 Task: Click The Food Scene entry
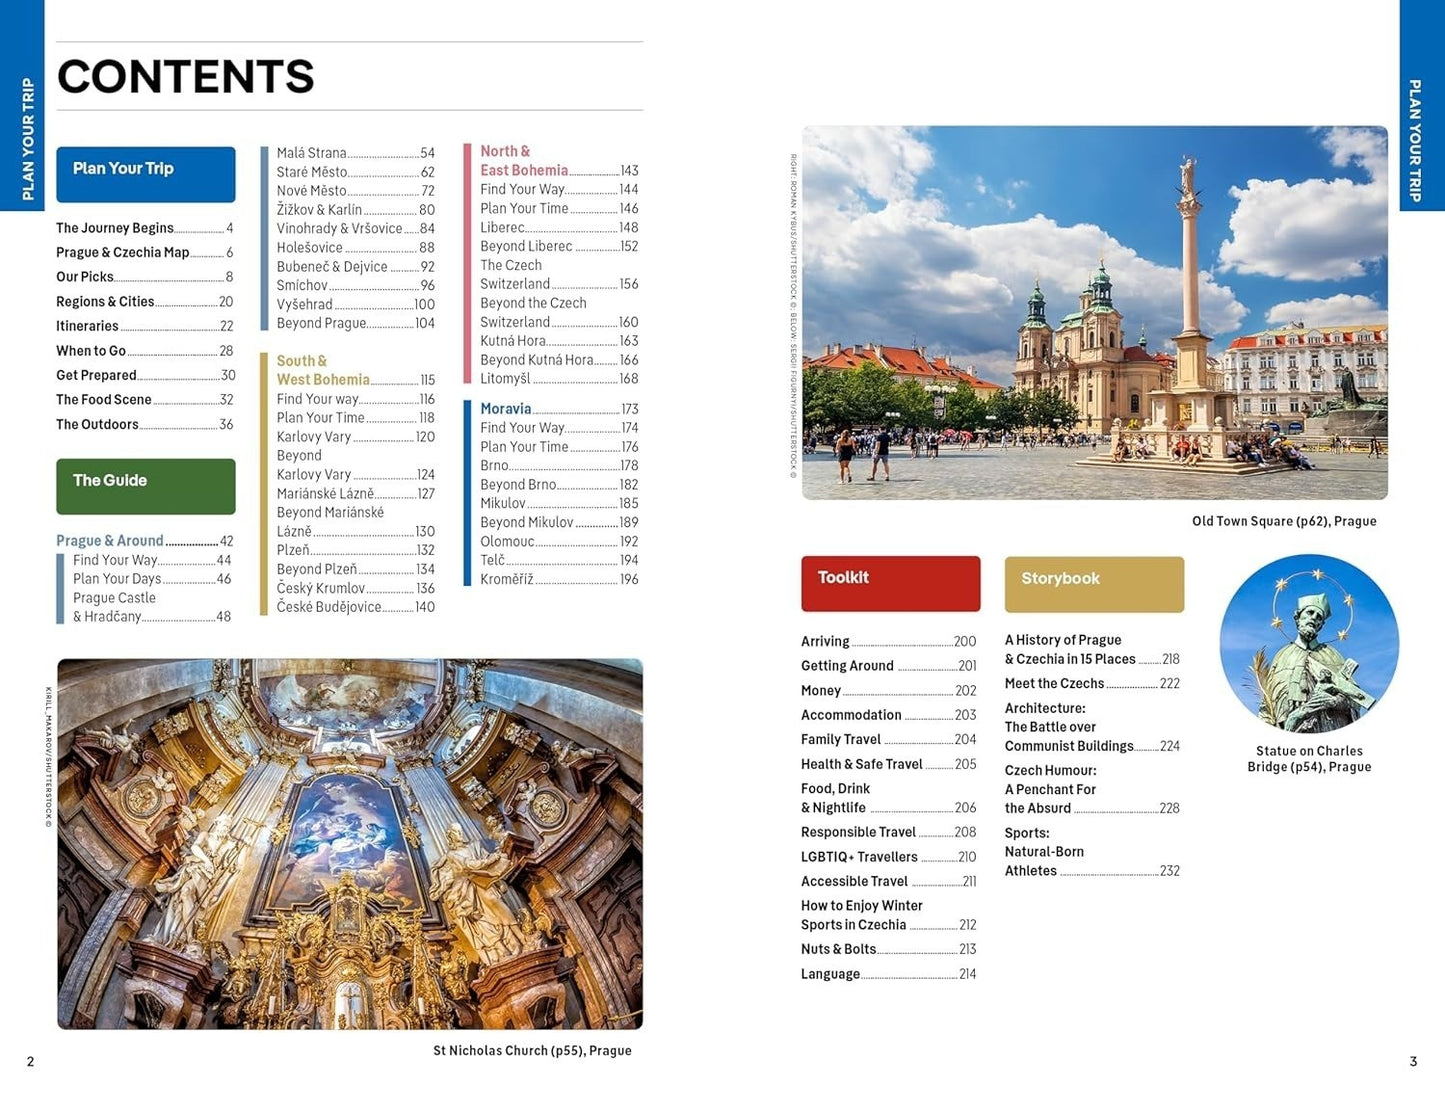pyautogui.click(x=102, y=399)
